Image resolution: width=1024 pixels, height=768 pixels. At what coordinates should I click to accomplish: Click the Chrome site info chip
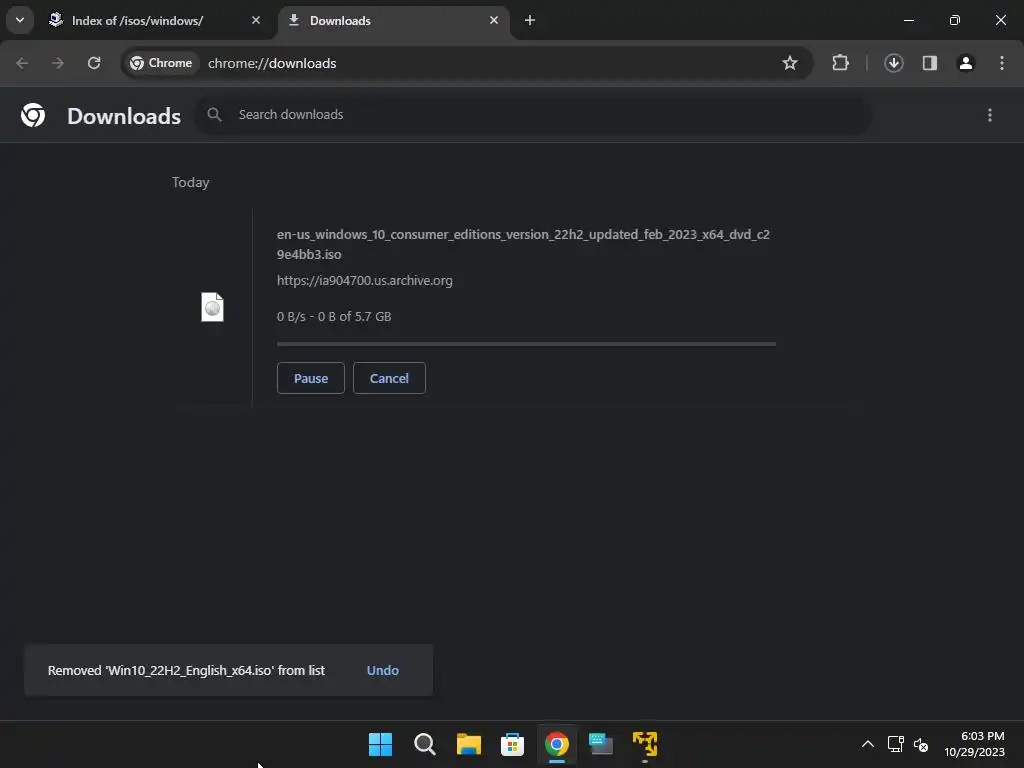coord(161,63)
